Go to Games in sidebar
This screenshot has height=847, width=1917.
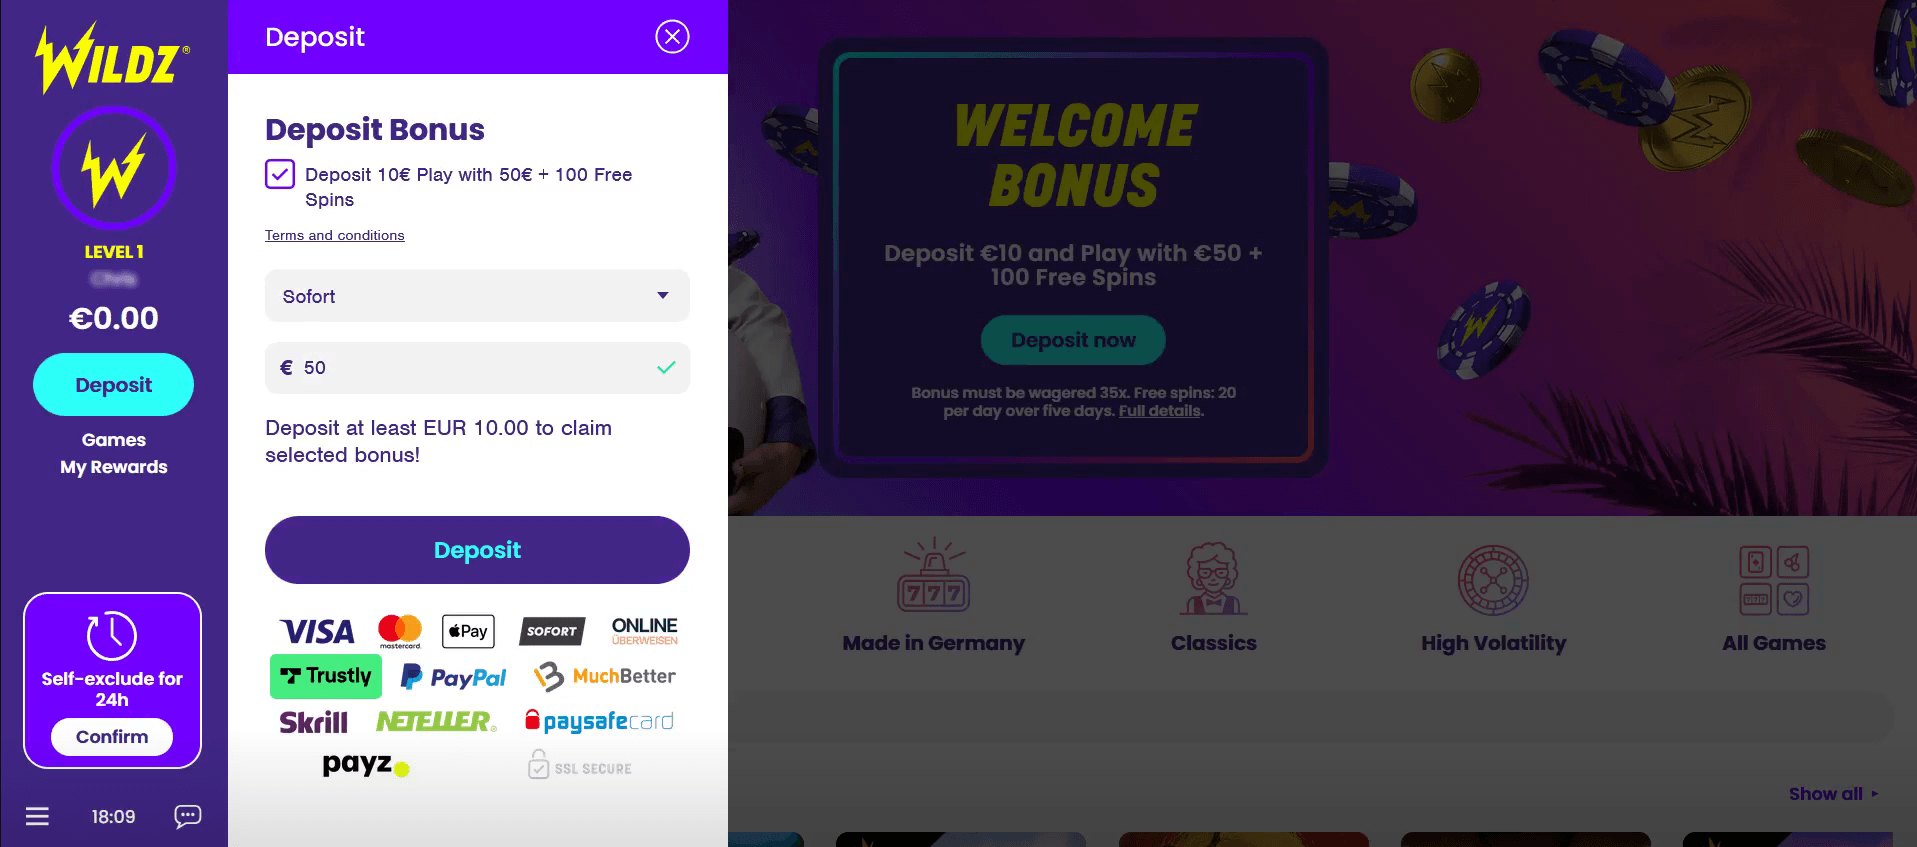114,440
